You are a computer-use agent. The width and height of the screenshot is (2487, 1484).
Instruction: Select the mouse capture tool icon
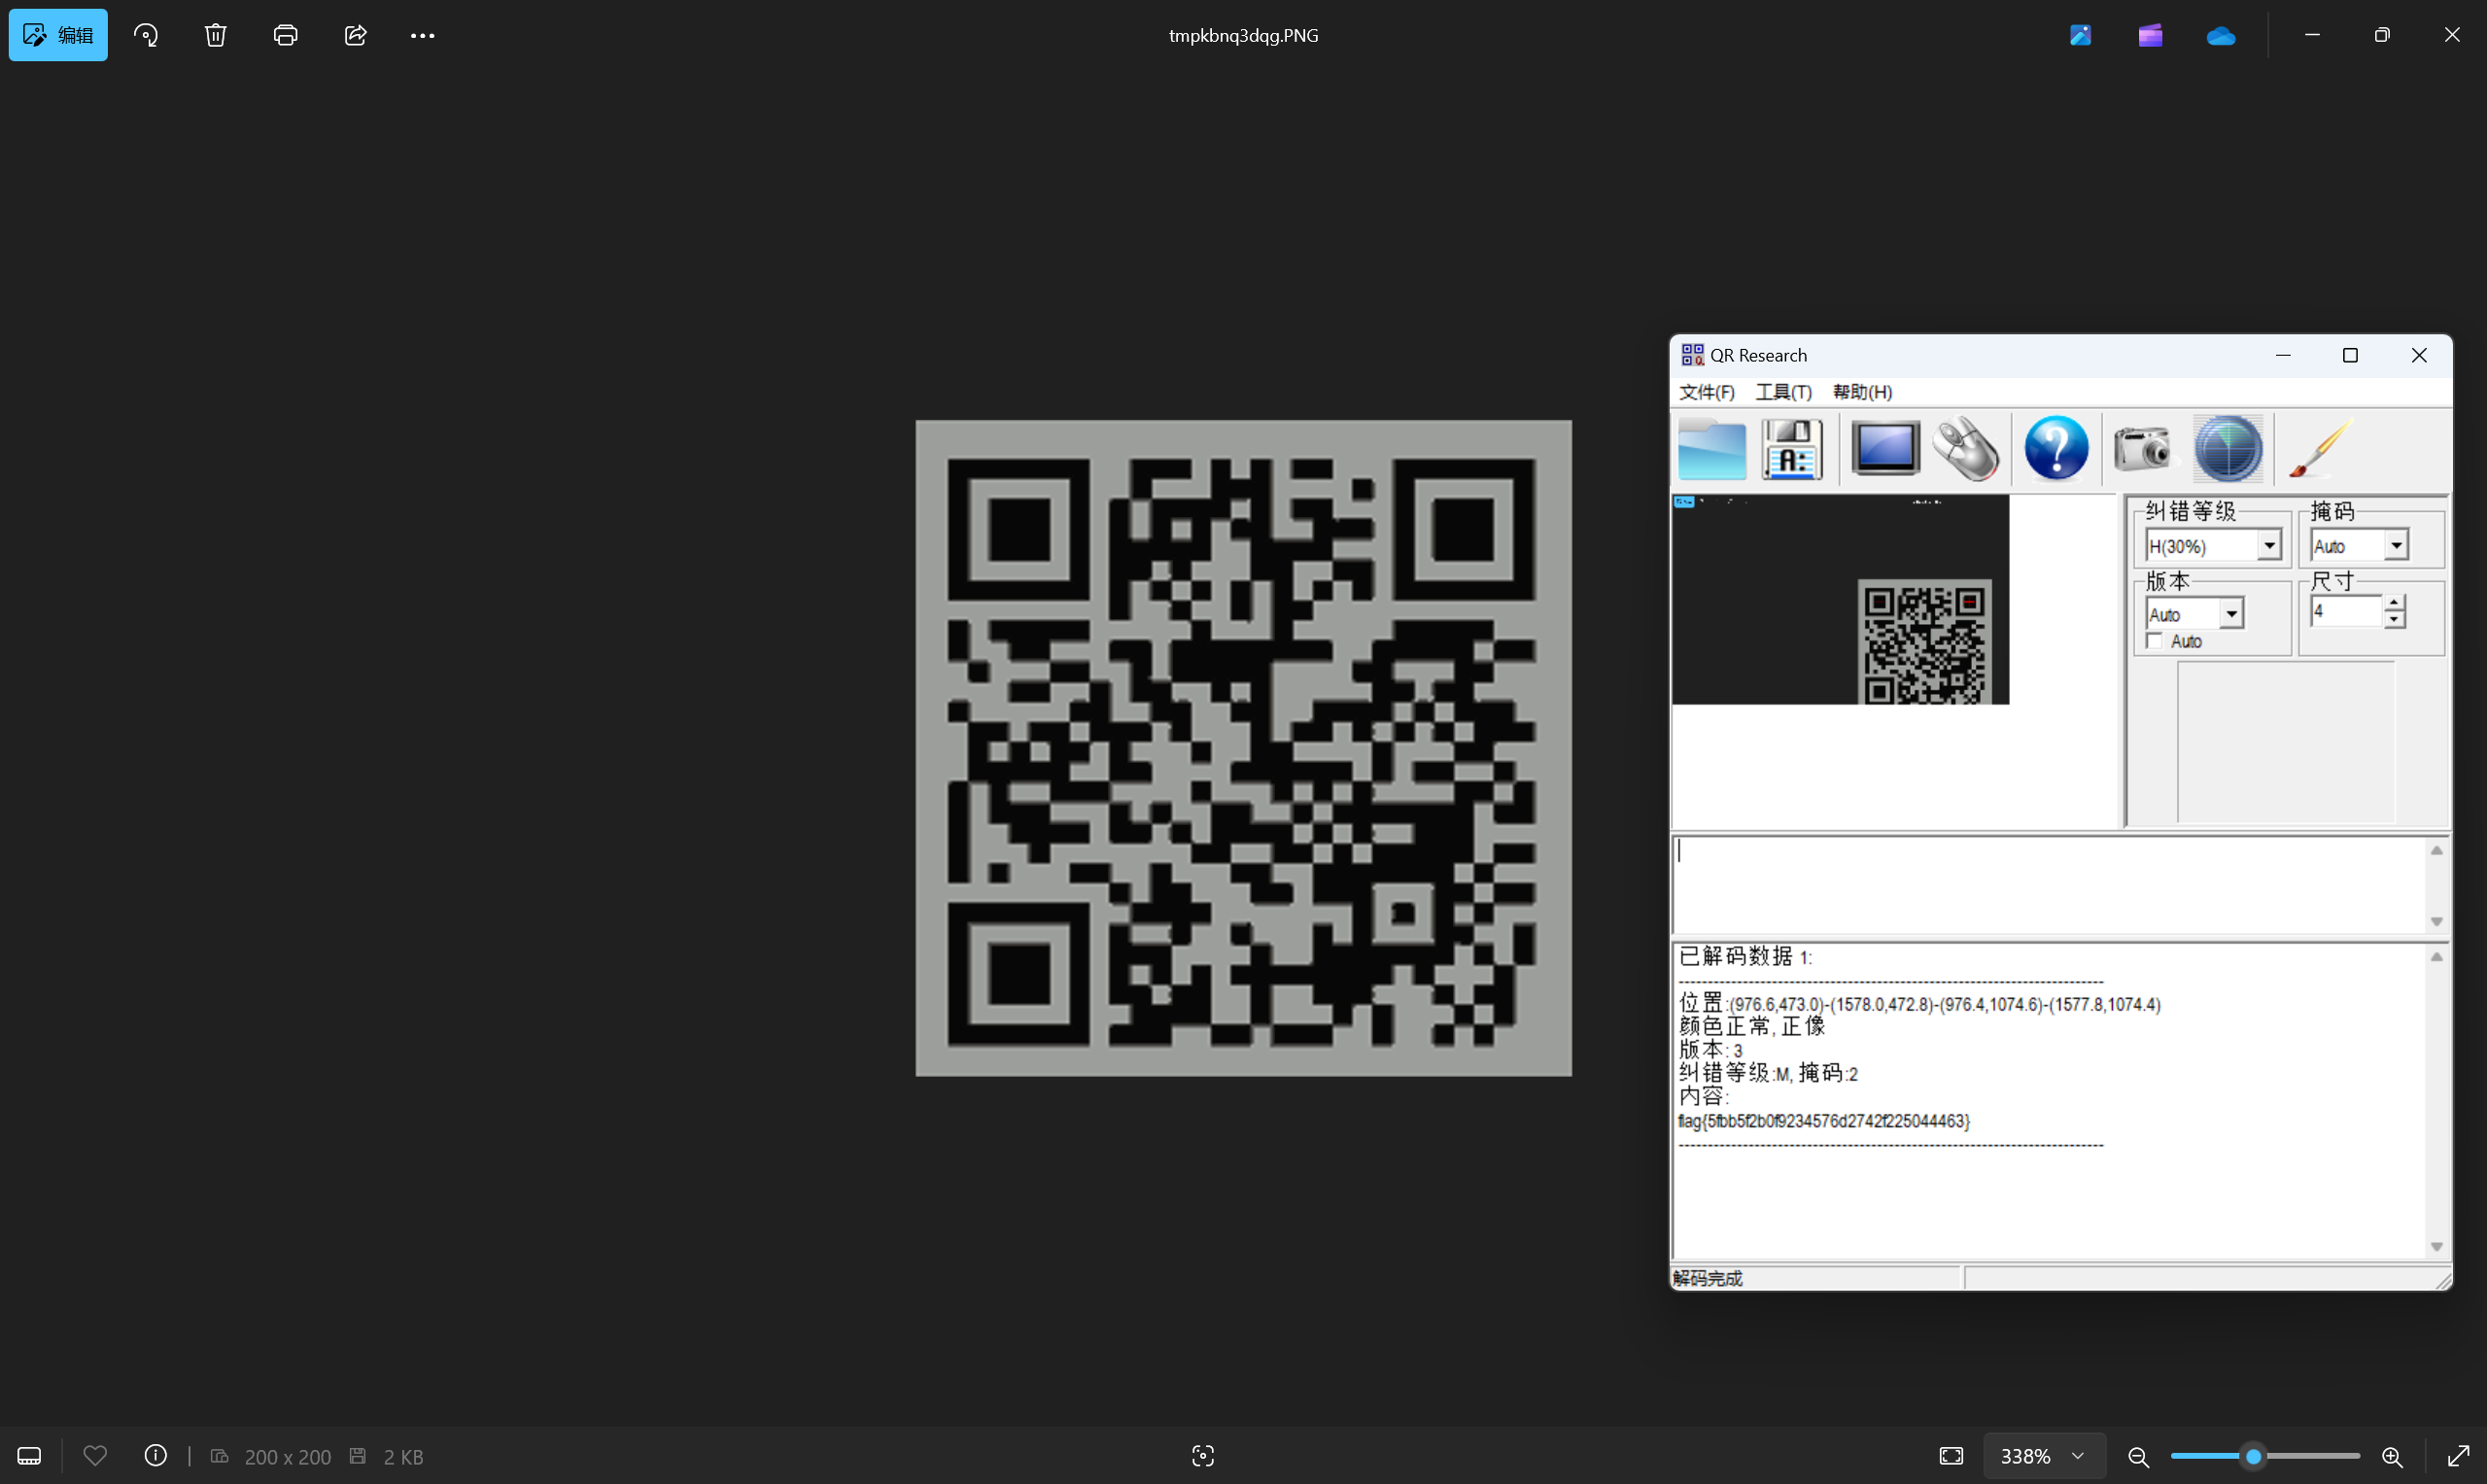[1966, 449]
